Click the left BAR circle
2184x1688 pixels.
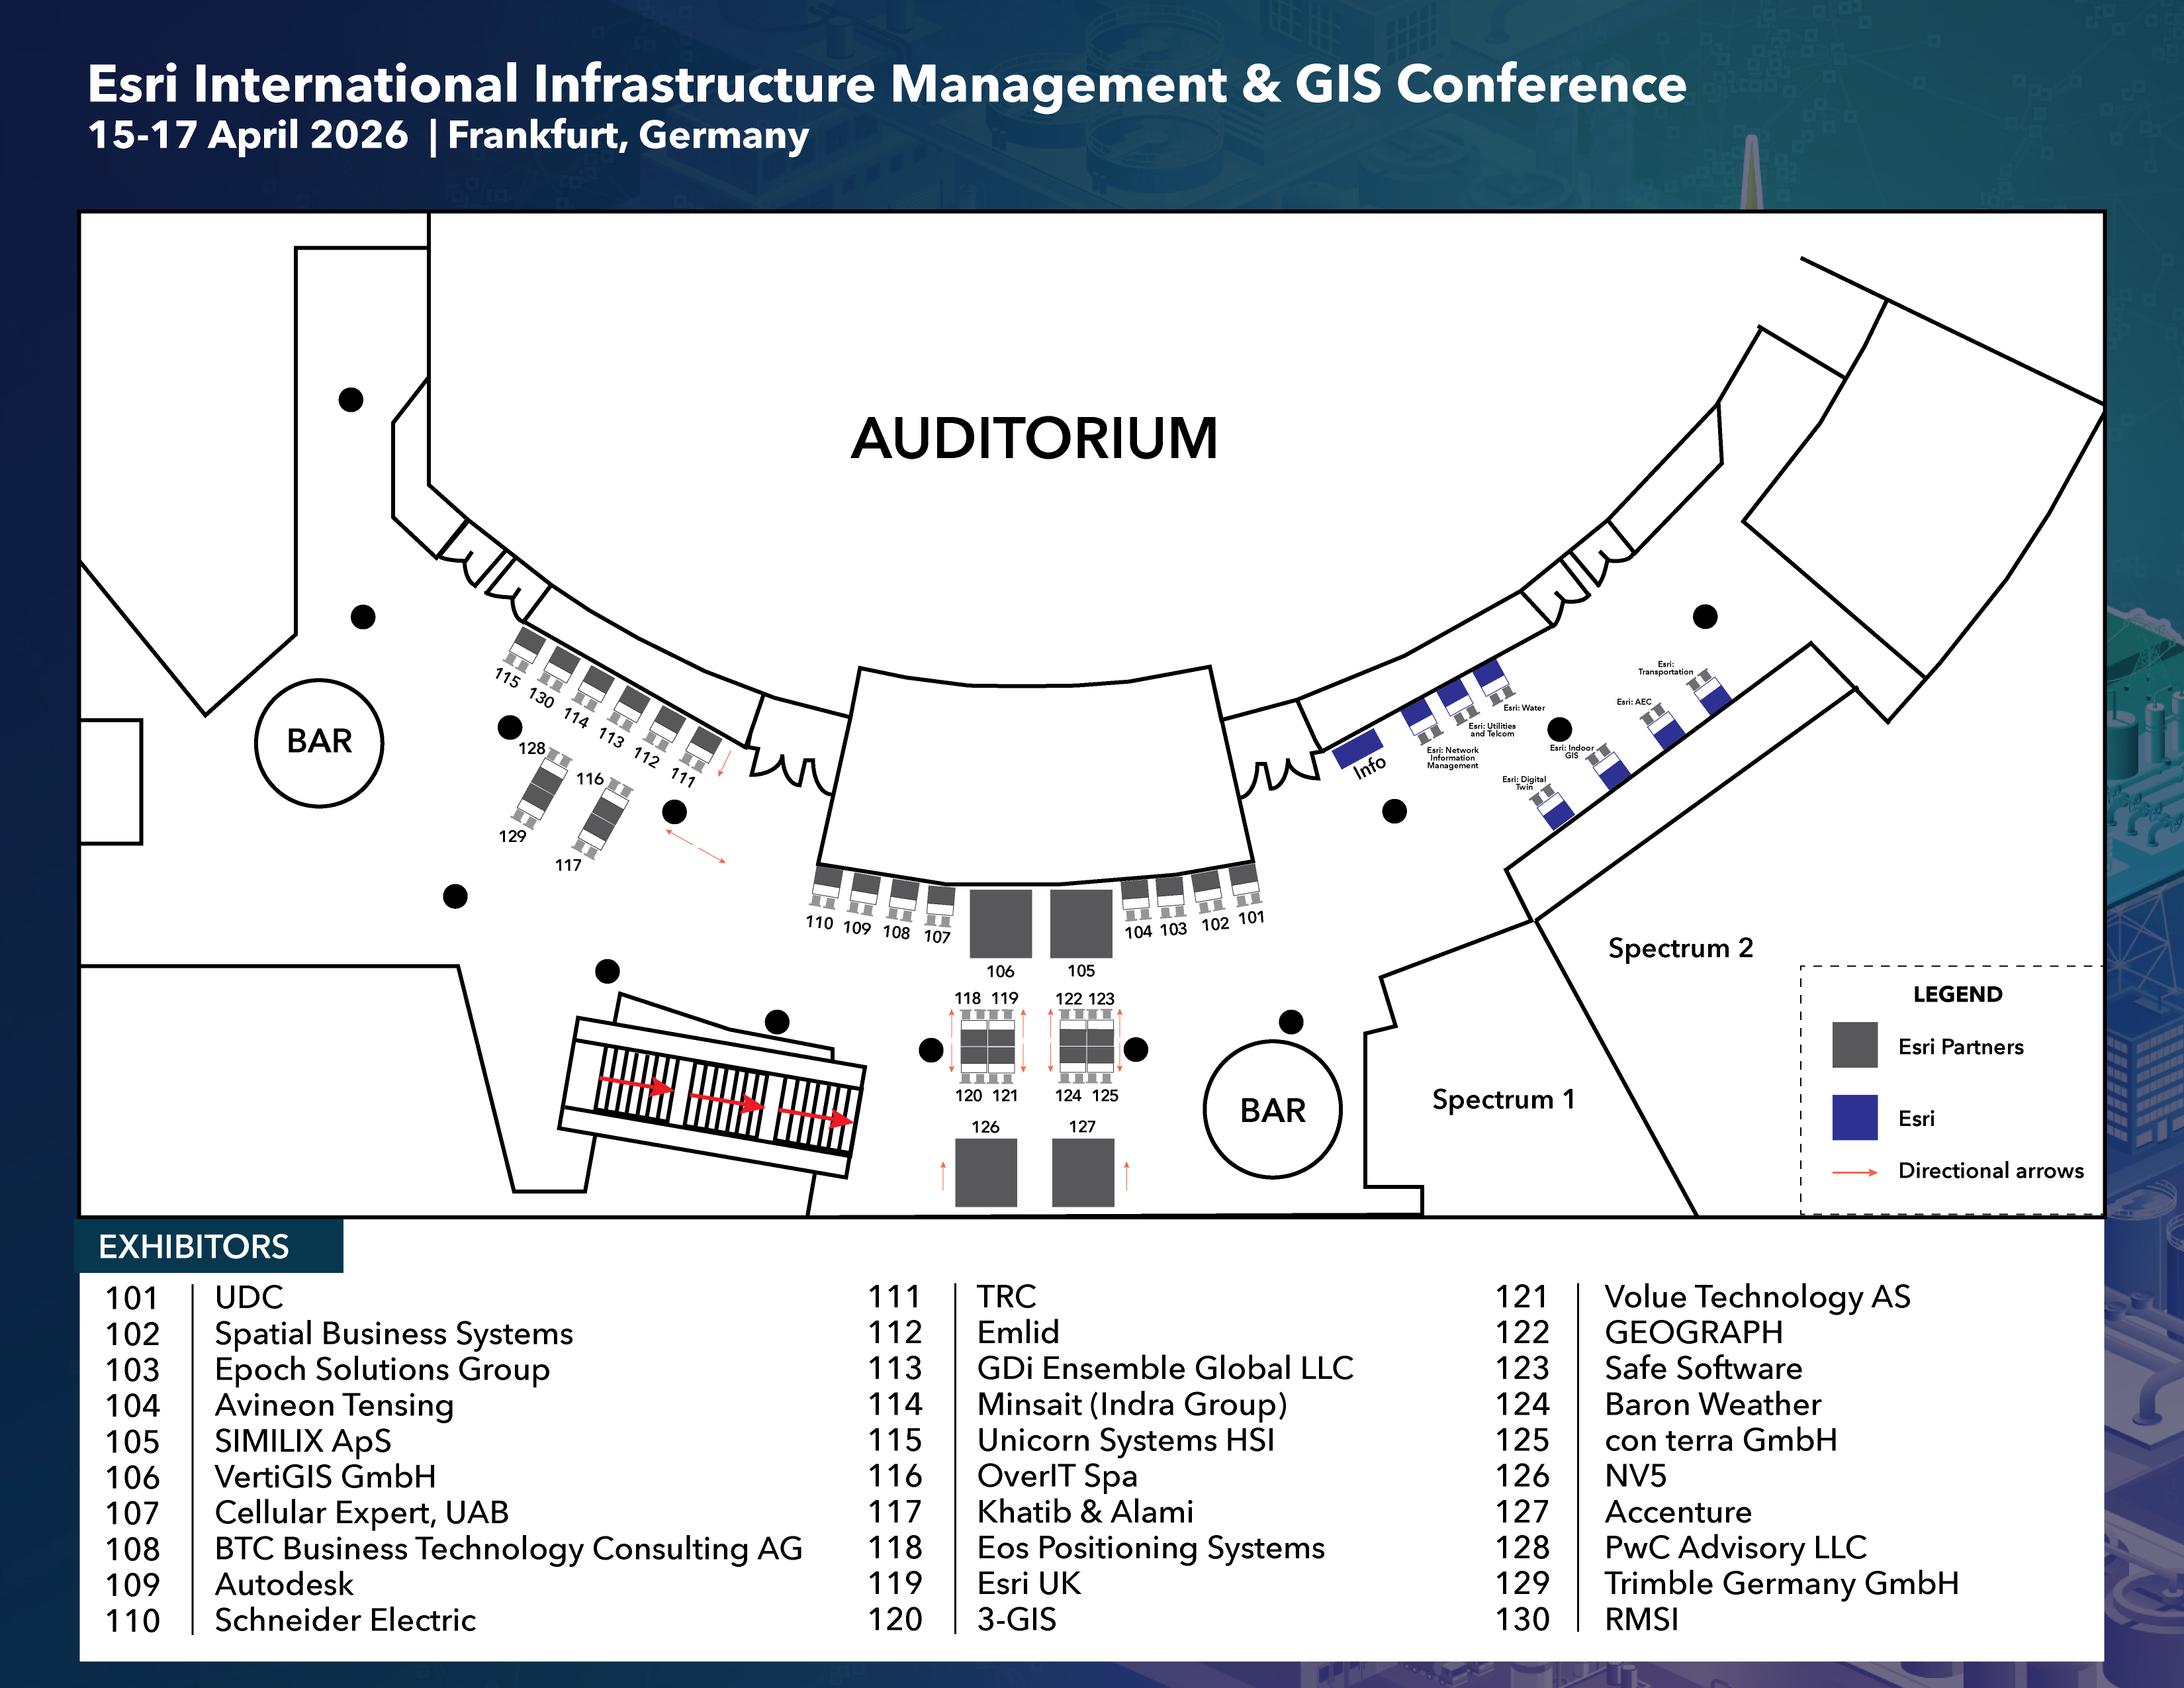click(x=319, y=742)
